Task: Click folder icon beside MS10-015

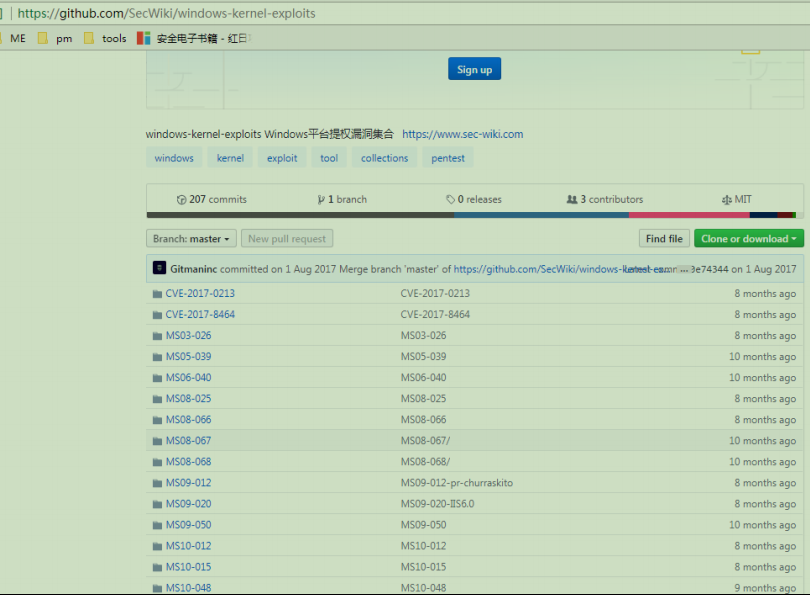Action: coord(158,568)
